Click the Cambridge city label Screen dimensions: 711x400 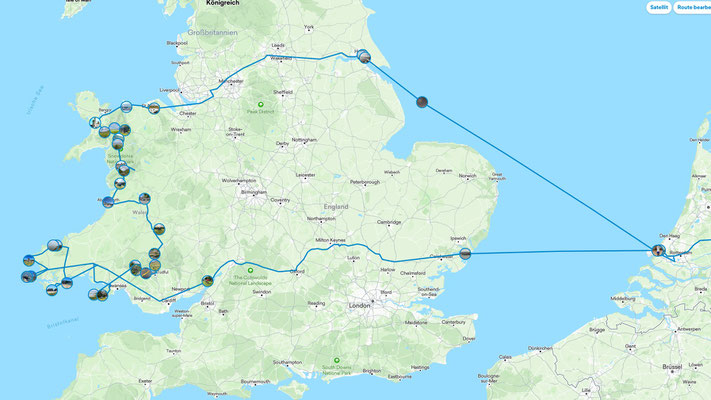[389, 222]
